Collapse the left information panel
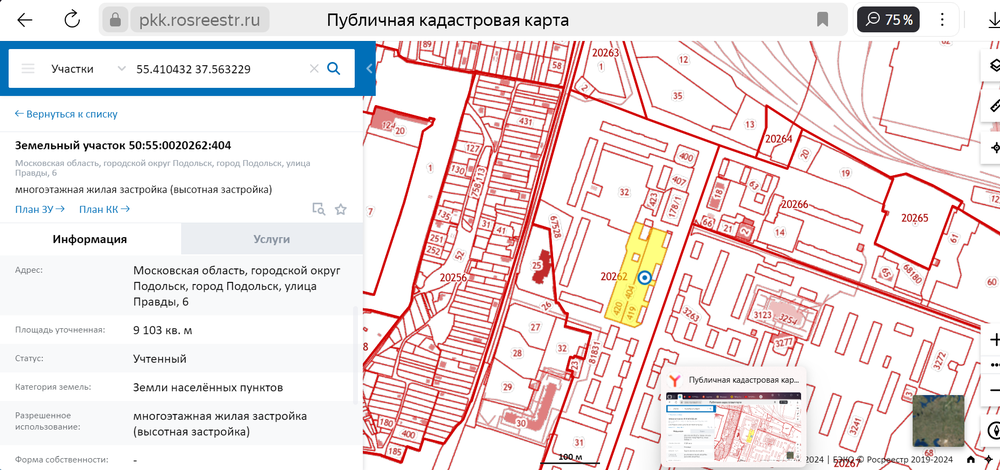Screen dimensions: 1000x470 coord(369,69)
